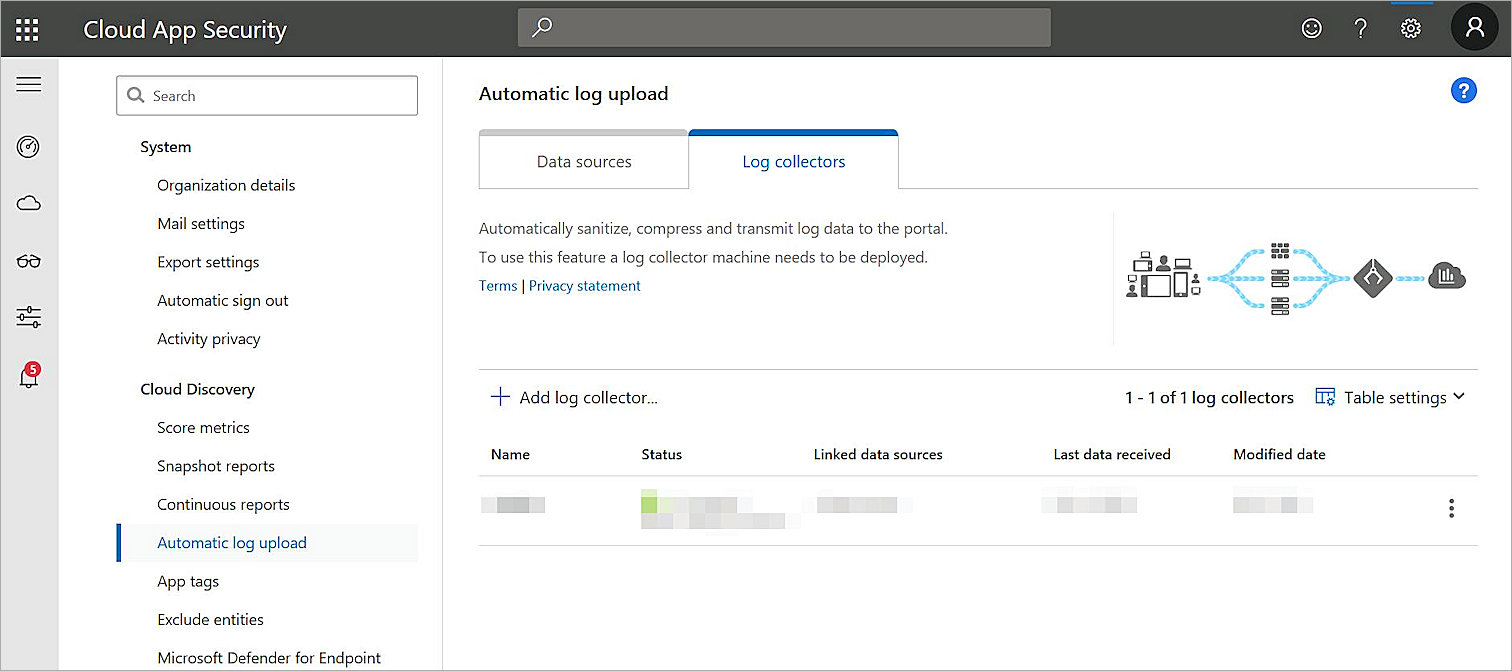Open the alerts bell with 5 notifications
Image resolution: width=1512 pixels, height=671 pixels.
[29, 377]
